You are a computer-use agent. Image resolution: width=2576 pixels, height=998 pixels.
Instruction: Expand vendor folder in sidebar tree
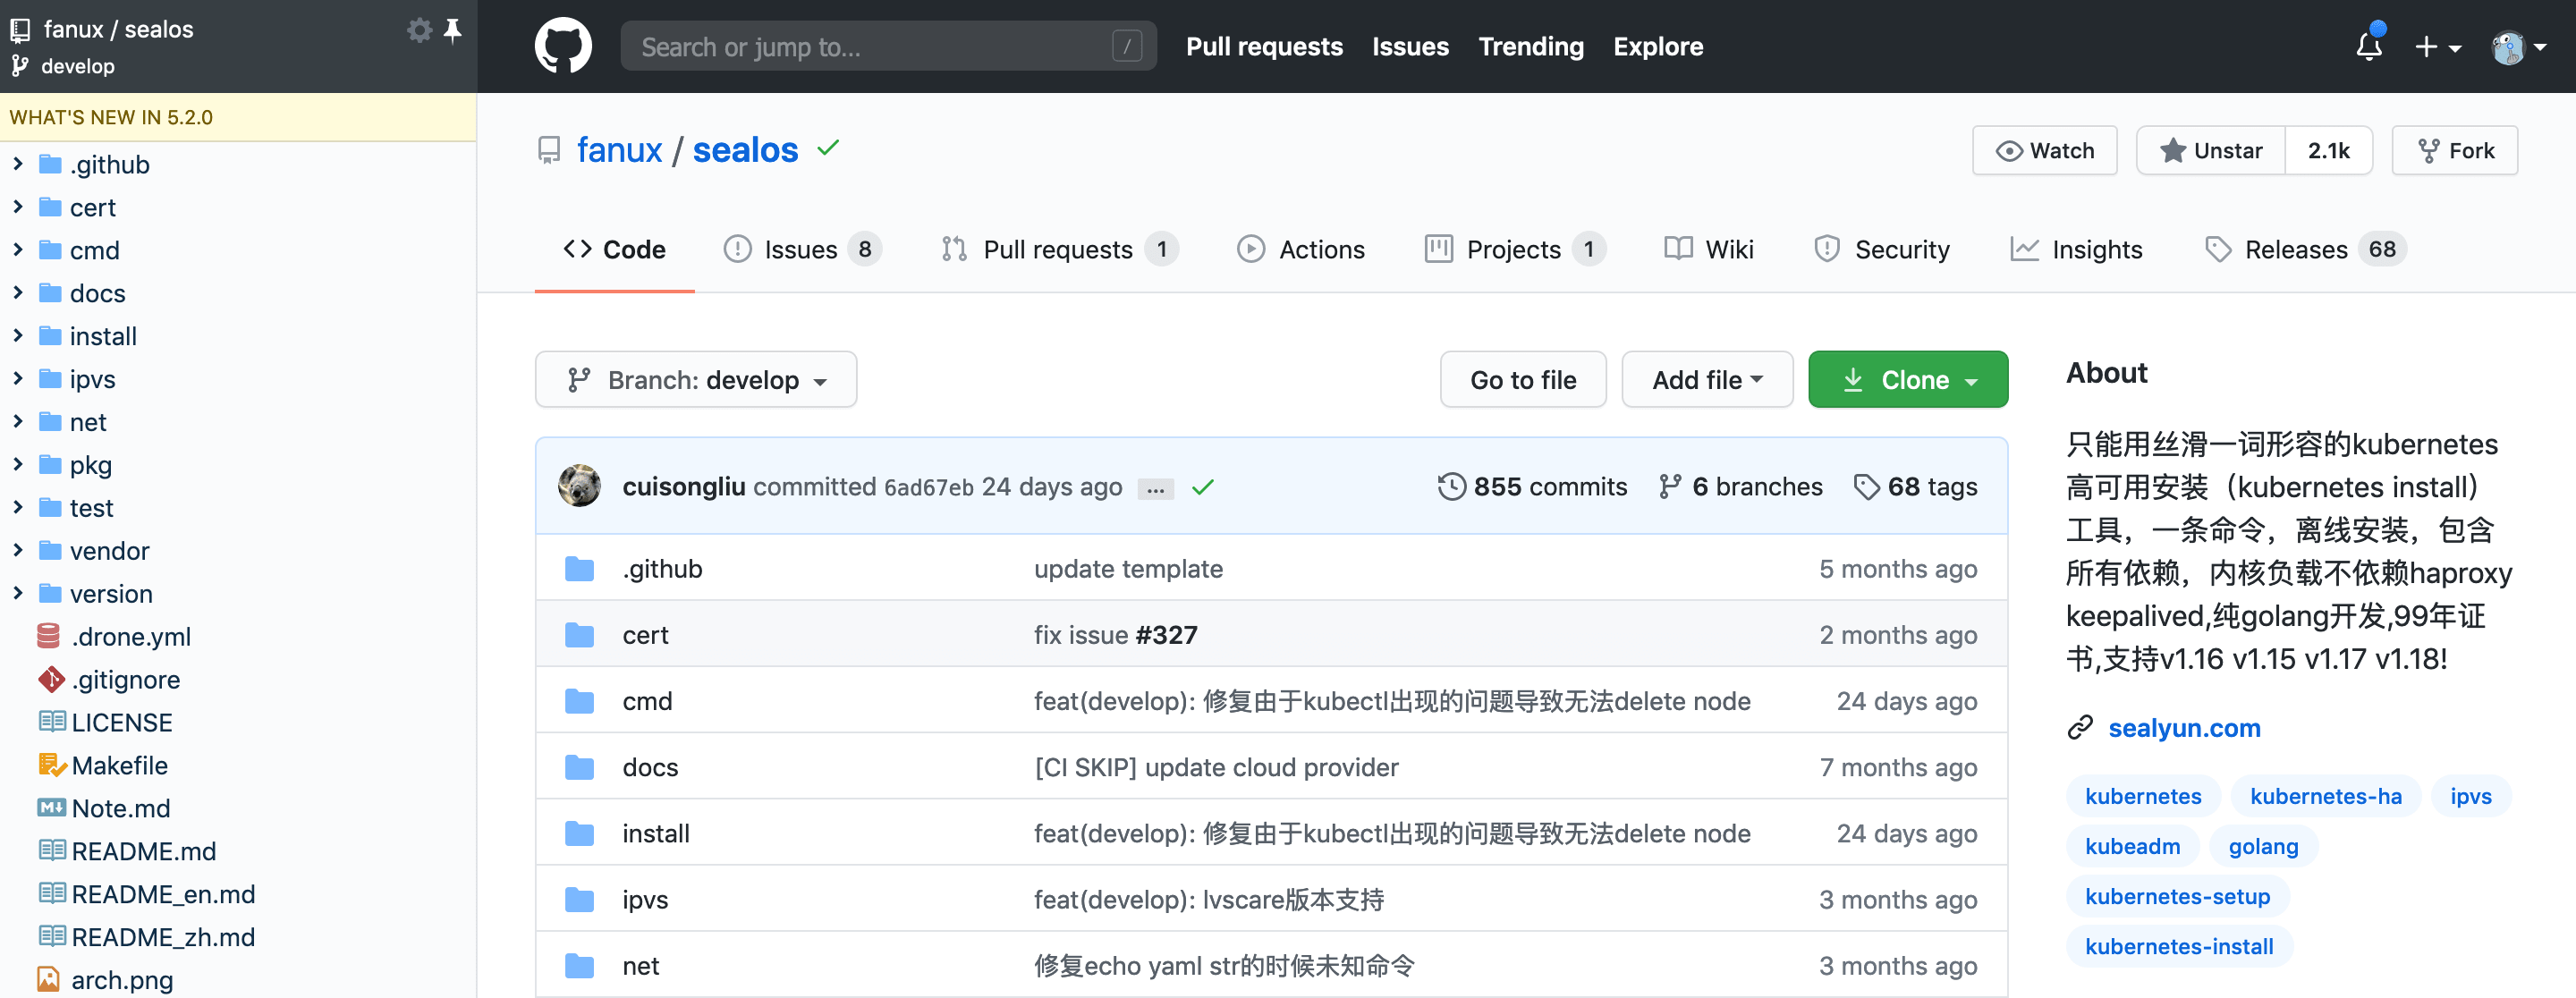18,550
